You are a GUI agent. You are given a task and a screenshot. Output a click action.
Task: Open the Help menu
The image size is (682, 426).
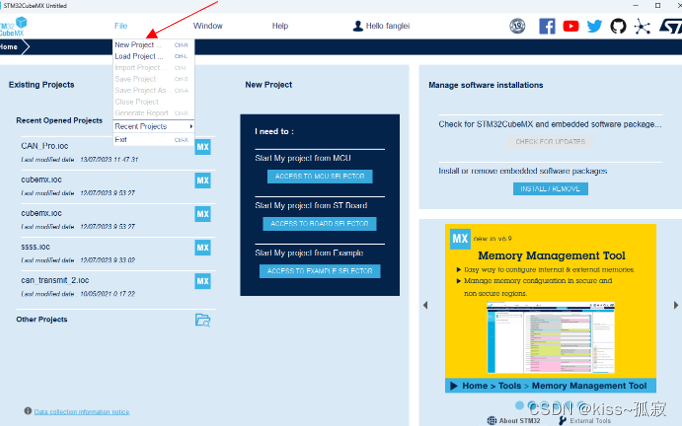point(280,26)
